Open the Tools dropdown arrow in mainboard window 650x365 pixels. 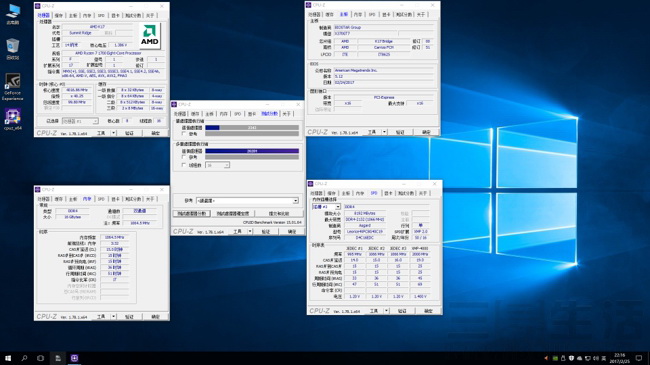tap(384, 132)
